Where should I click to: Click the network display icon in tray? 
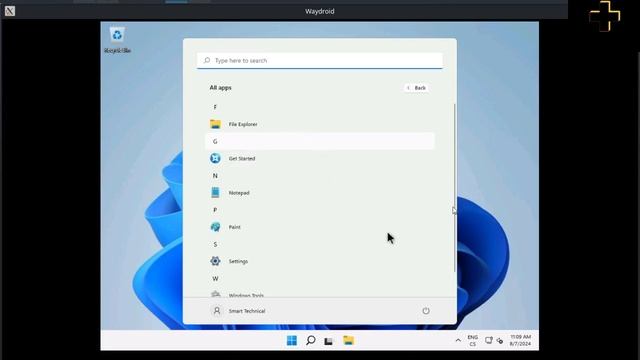[x=489, y=340]
